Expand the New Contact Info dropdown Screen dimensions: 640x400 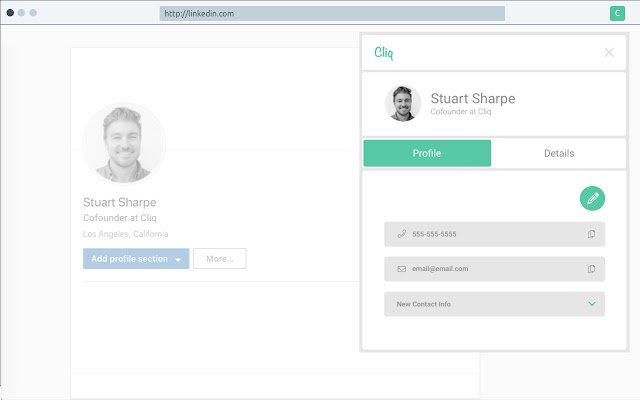tap(592, 304)
